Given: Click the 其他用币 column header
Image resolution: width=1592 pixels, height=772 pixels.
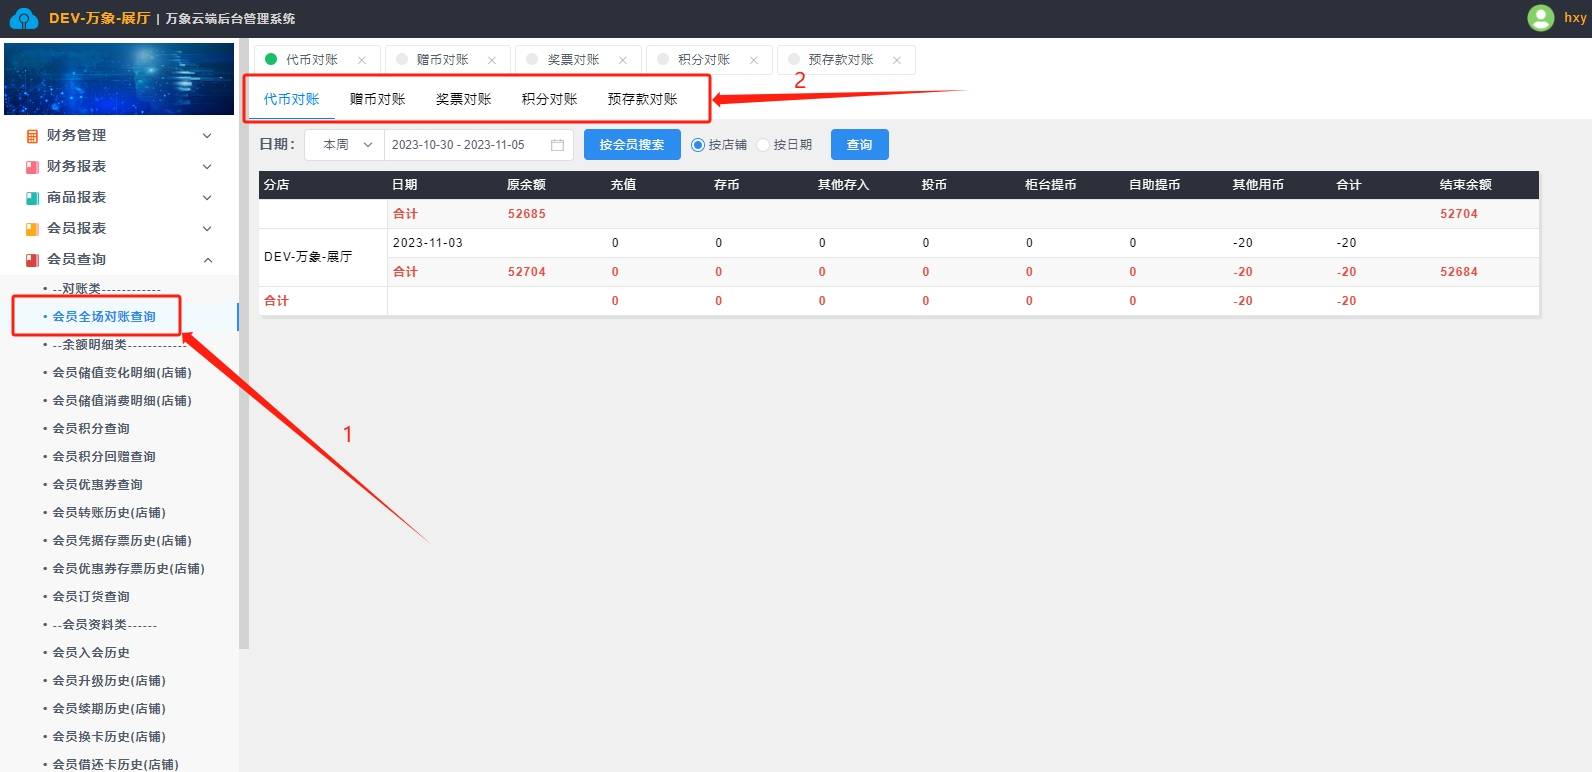Looking at the screenshot, I should tap(1258, 185).
